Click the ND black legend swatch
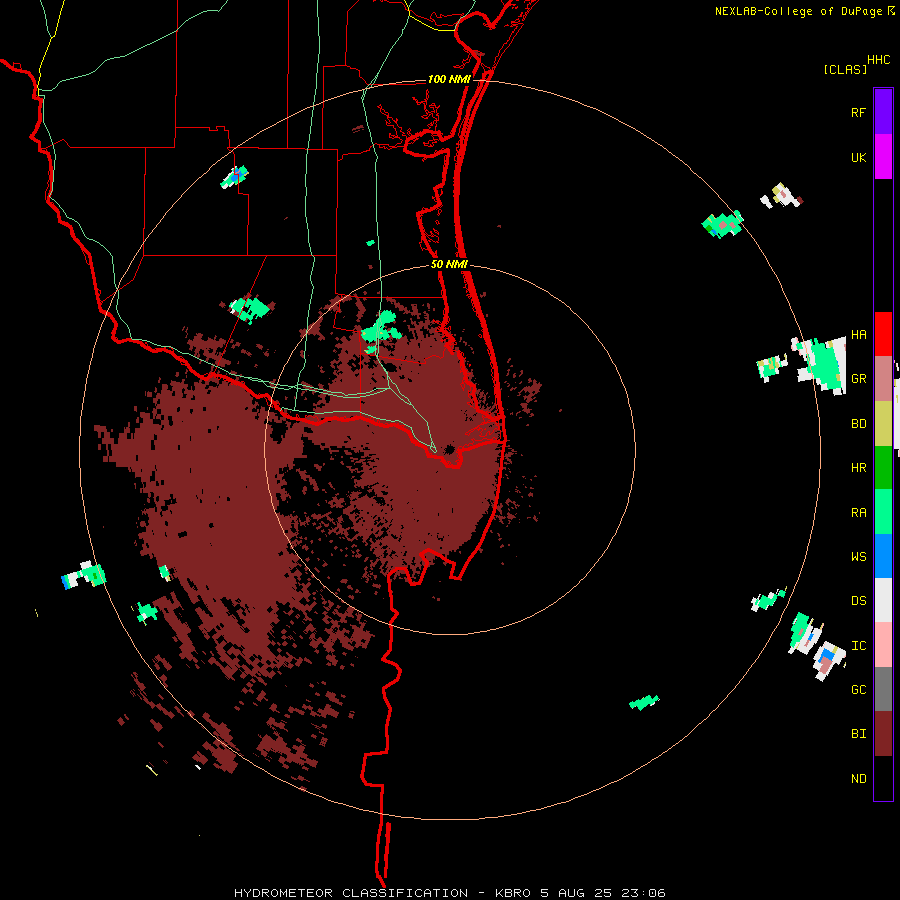900x900 pixels. click(883, 778)
